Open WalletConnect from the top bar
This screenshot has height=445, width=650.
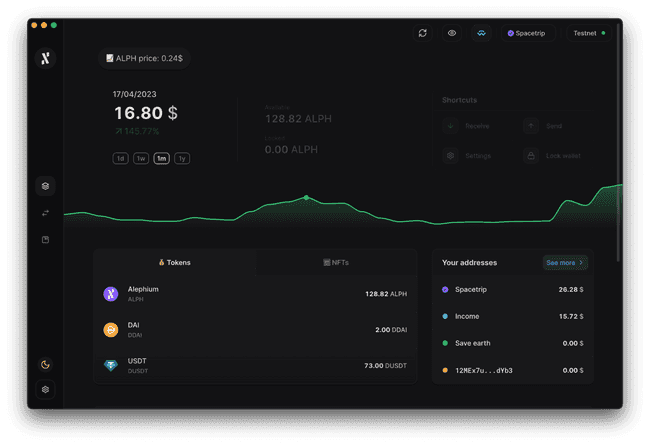(x=481, y=33)
